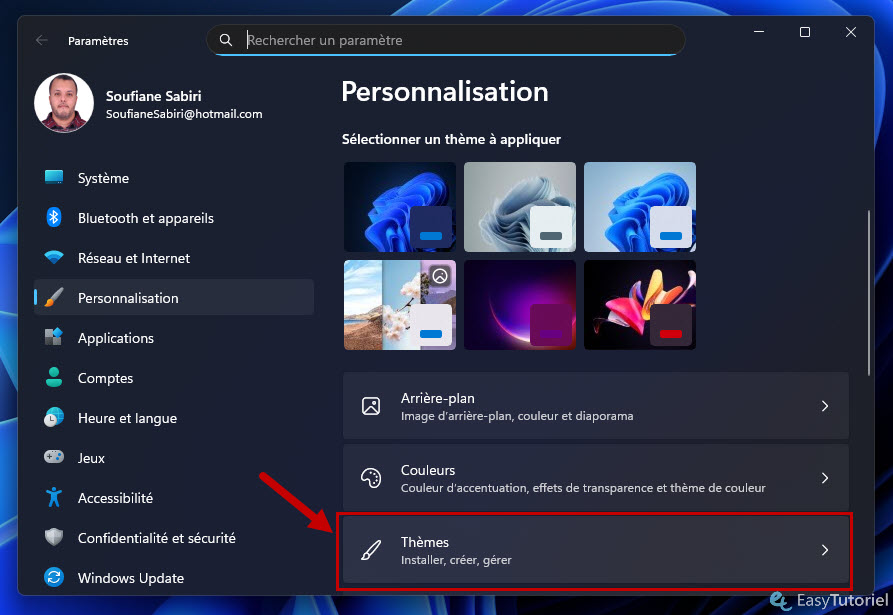Click the Windows Update sync icon

(54, 578)
